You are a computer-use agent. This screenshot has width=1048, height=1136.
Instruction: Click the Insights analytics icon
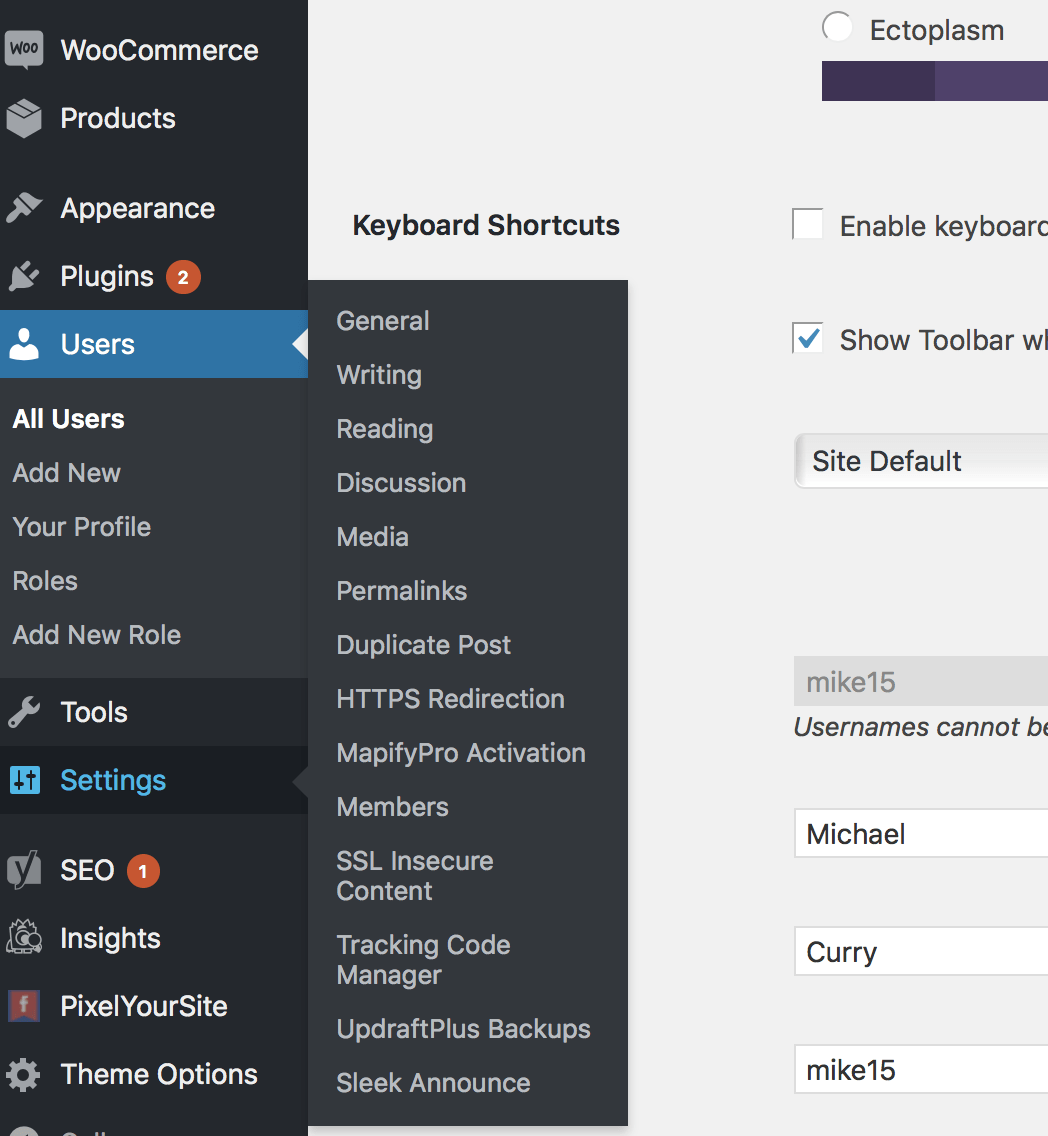click(24, 938)
